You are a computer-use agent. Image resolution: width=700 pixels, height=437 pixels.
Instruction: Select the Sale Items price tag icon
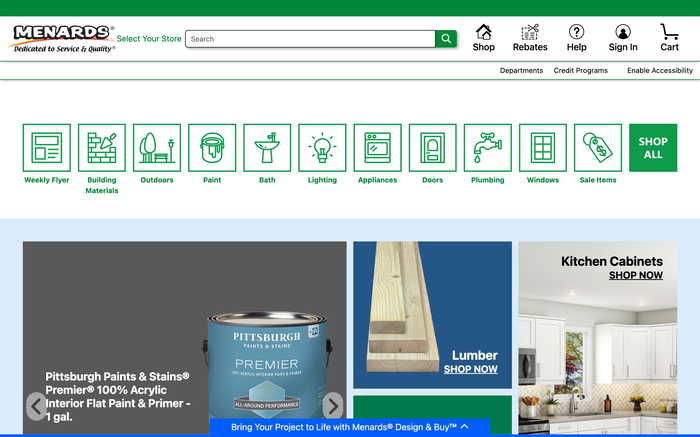[598, 148]
